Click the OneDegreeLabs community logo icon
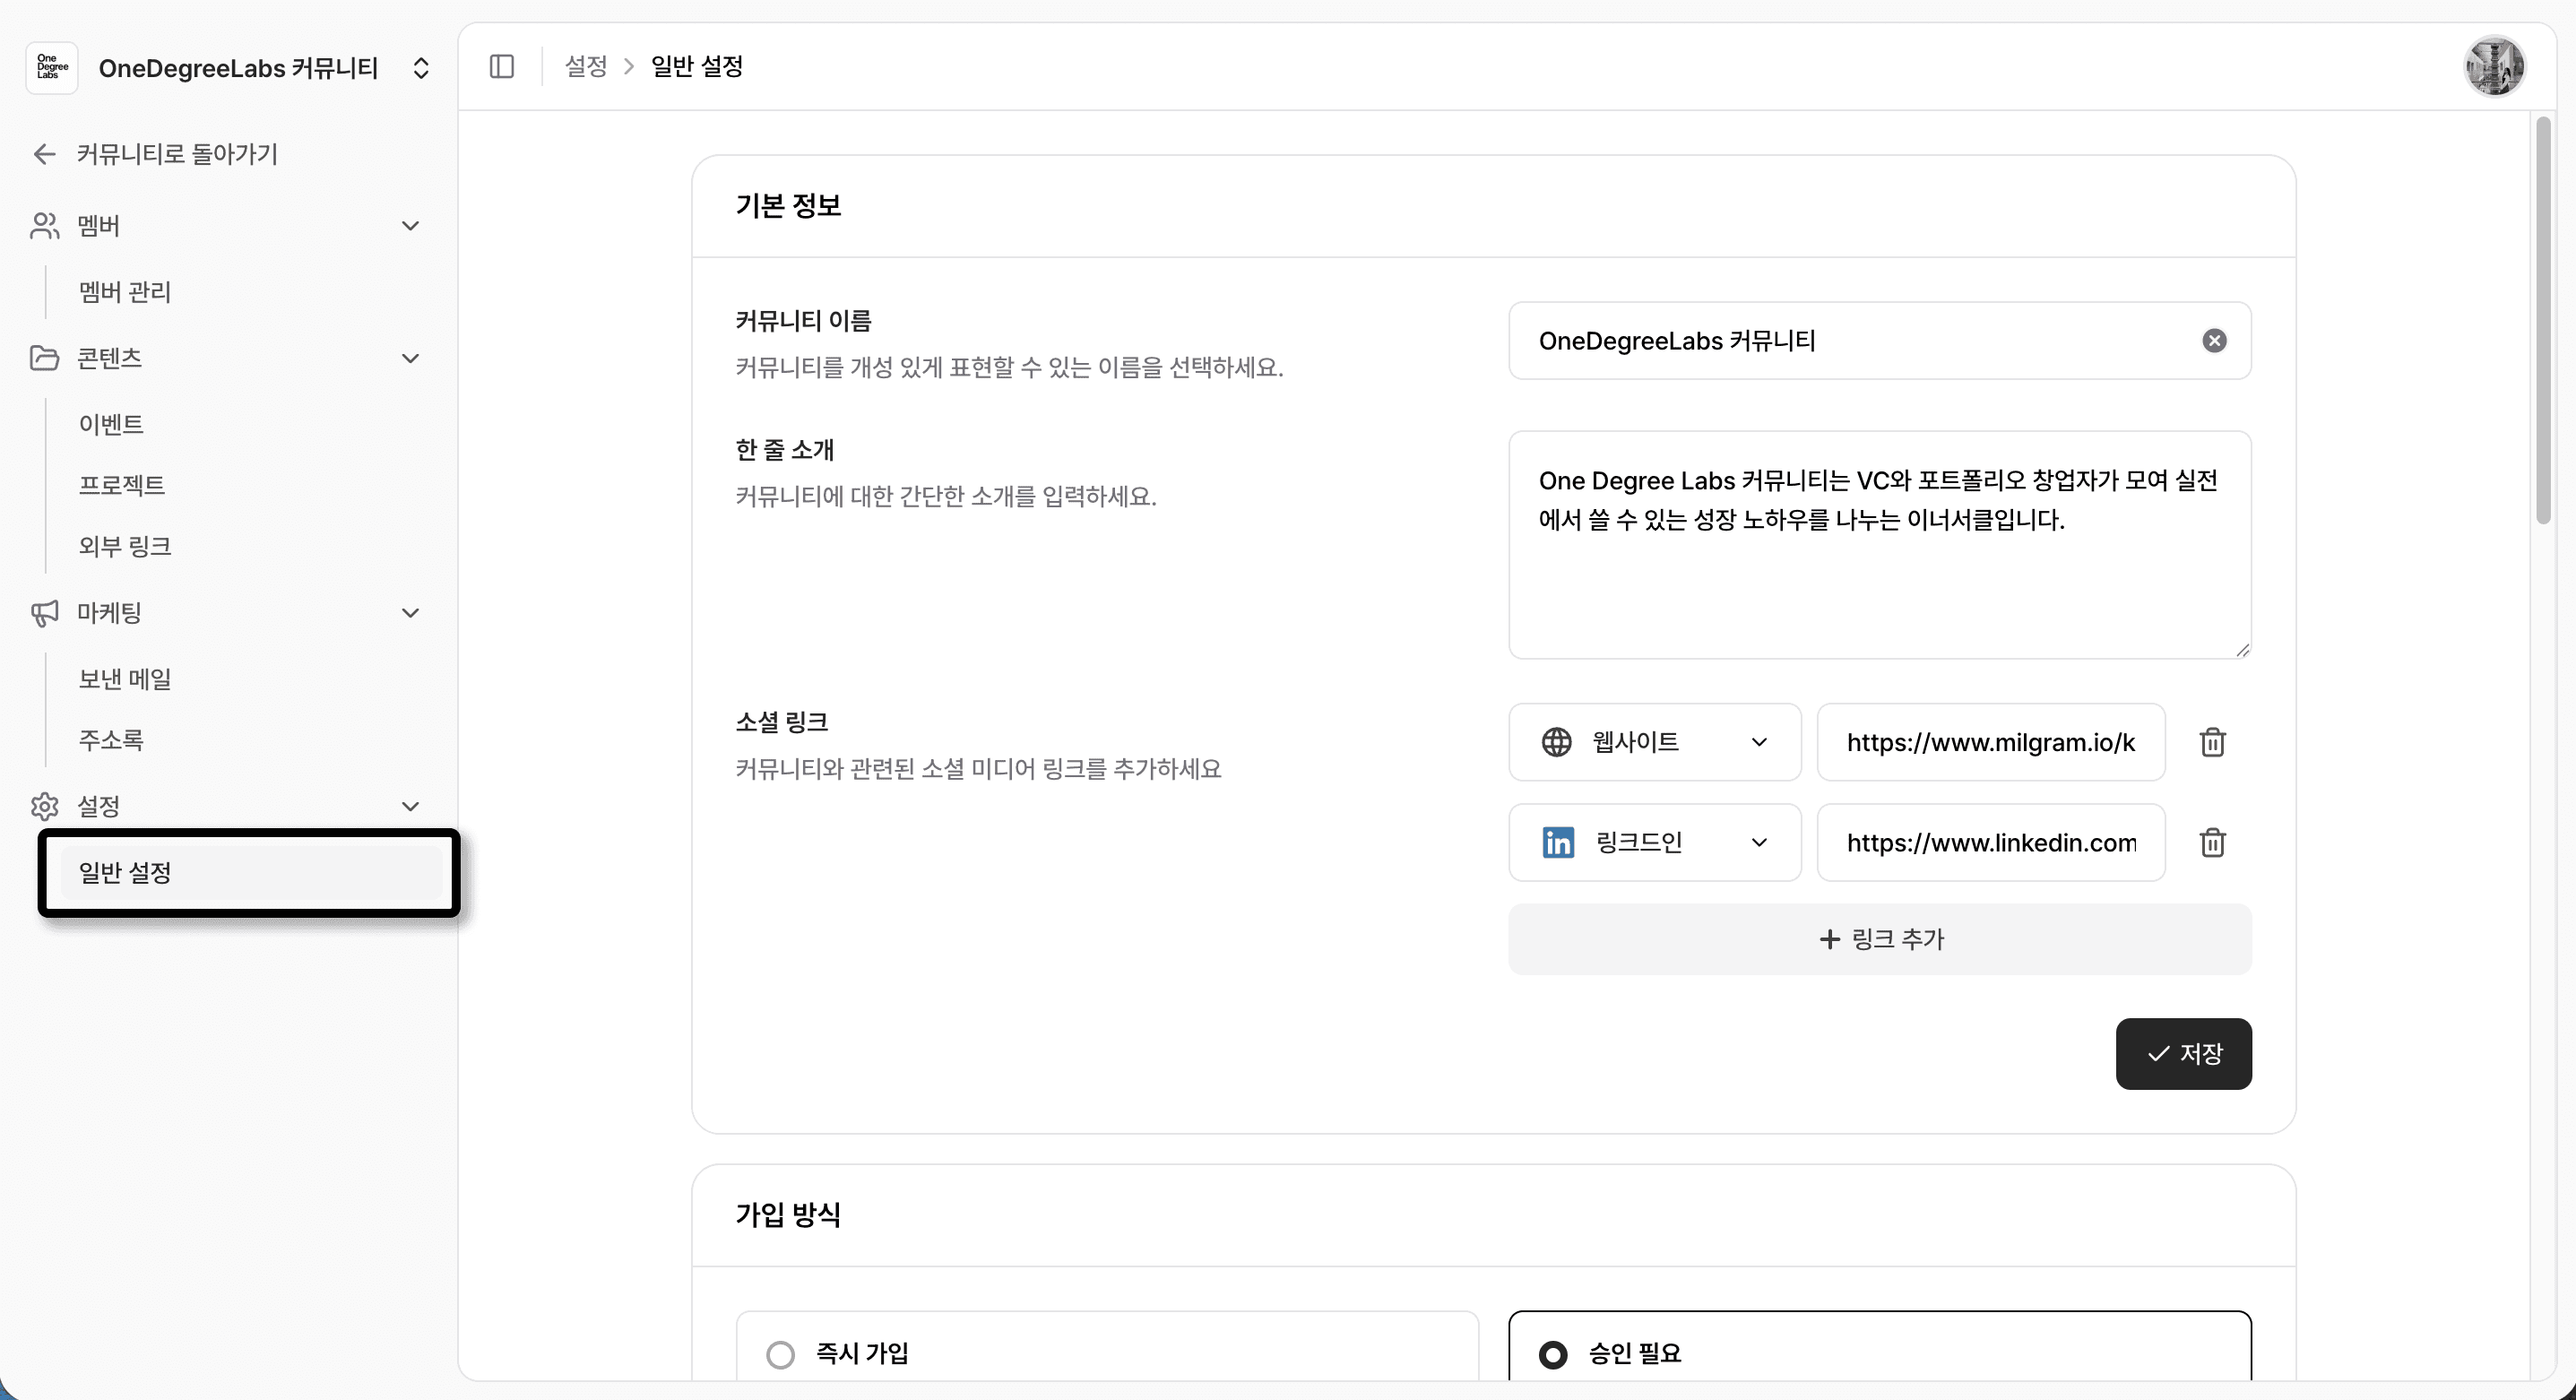Screen dimensions: 2576x1400 [52, 68]
